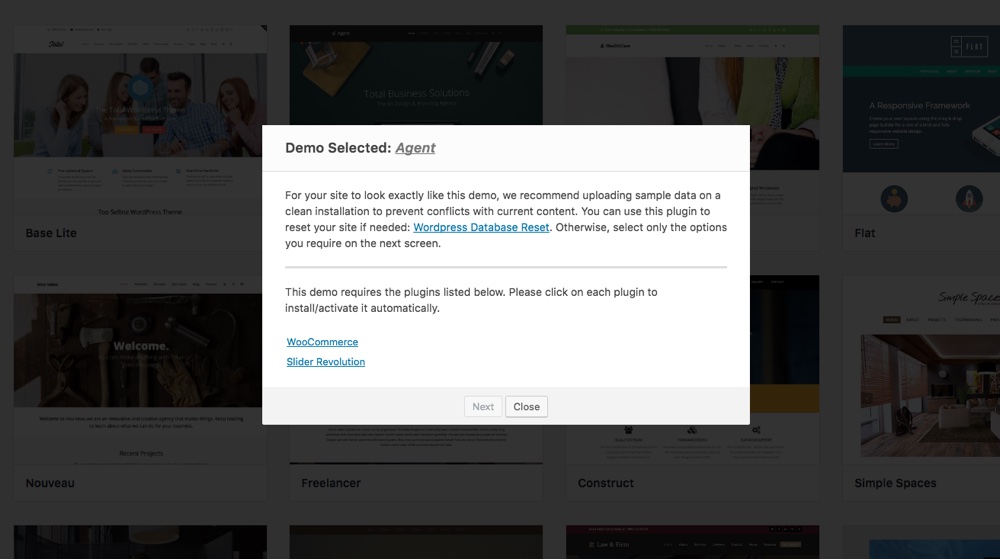Click the piggy bank icon in Flat demo
The image size is (1000, 559).
(x=894, y=199)
